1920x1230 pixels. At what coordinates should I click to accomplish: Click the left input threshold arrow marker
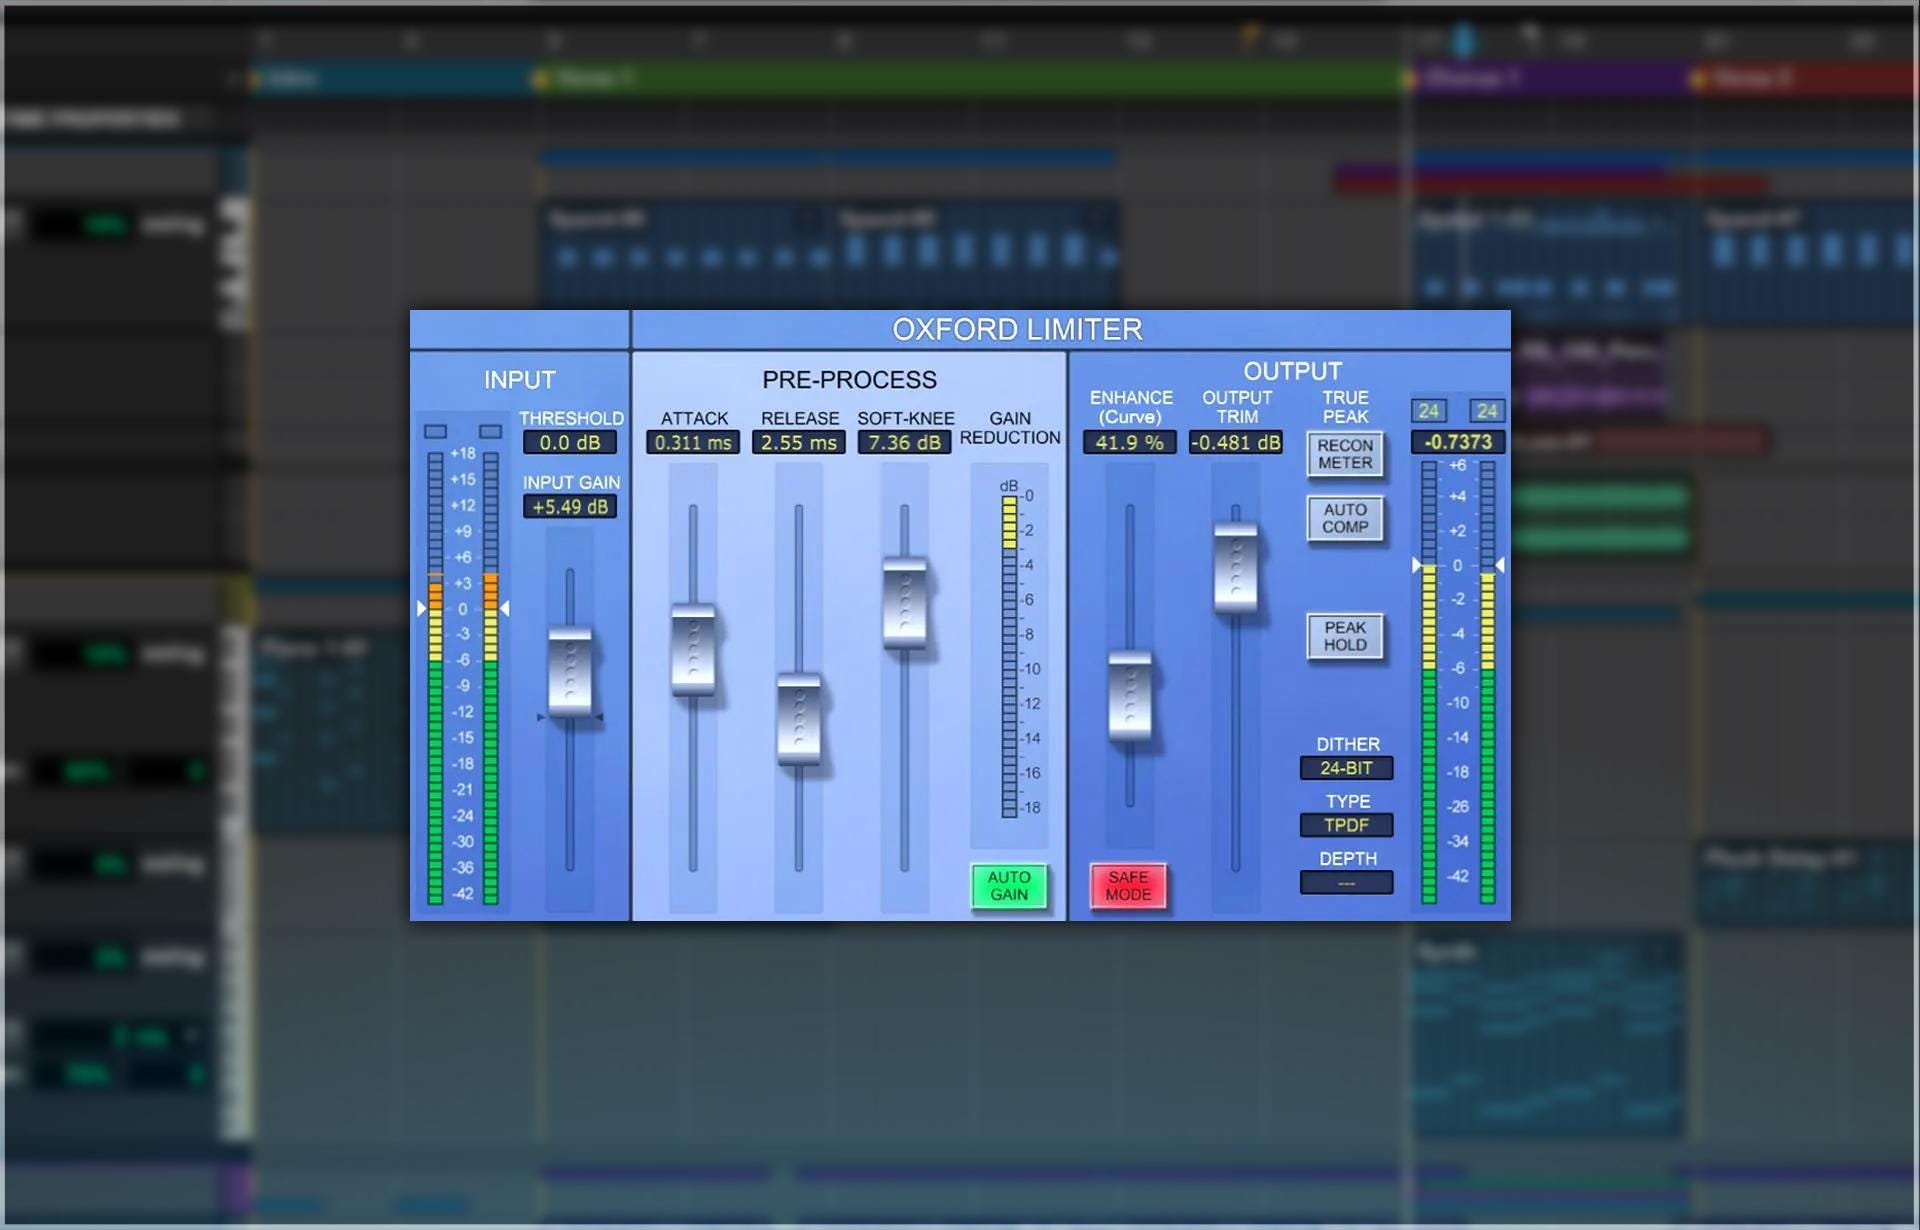(421, 608)
